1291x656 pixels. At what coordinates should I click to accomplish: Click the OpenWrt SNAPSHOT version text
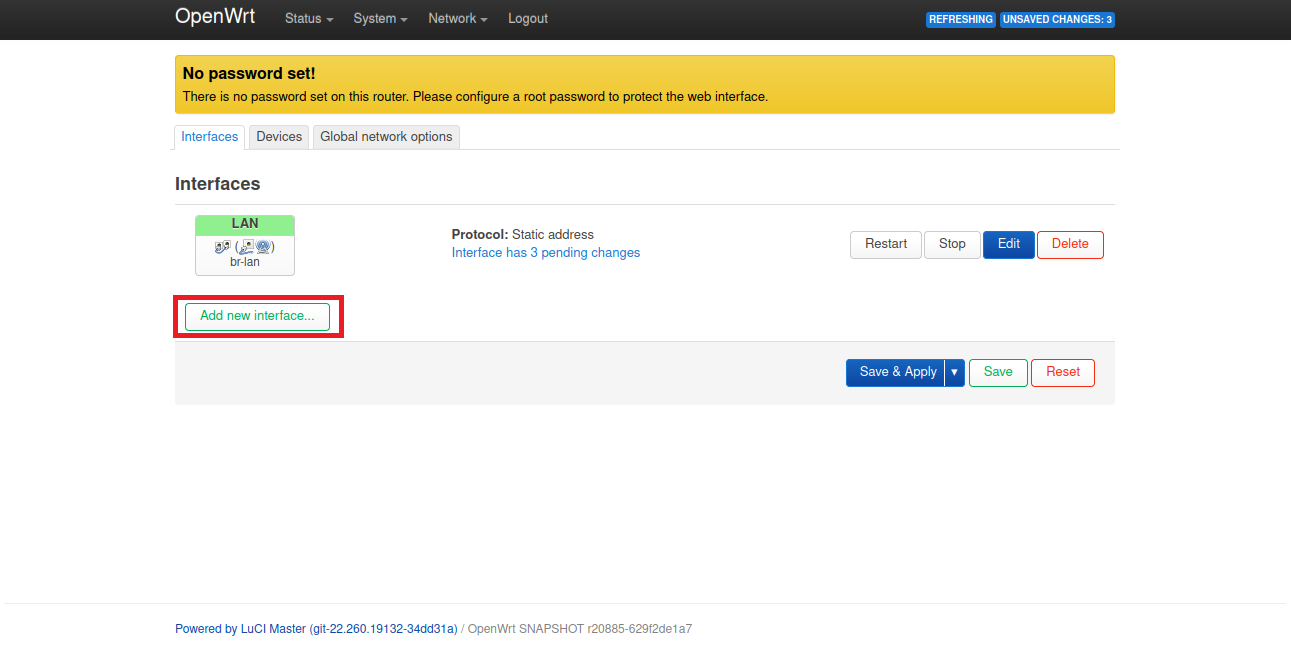pyautogui.click(x=580, y=629)
